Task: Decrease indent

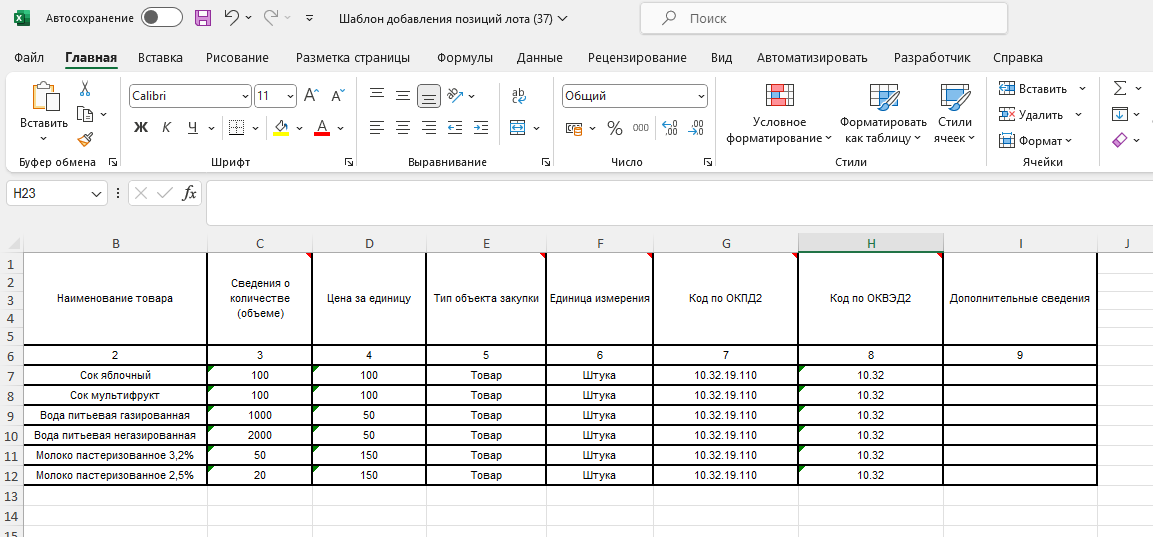Action: (454, 127)
